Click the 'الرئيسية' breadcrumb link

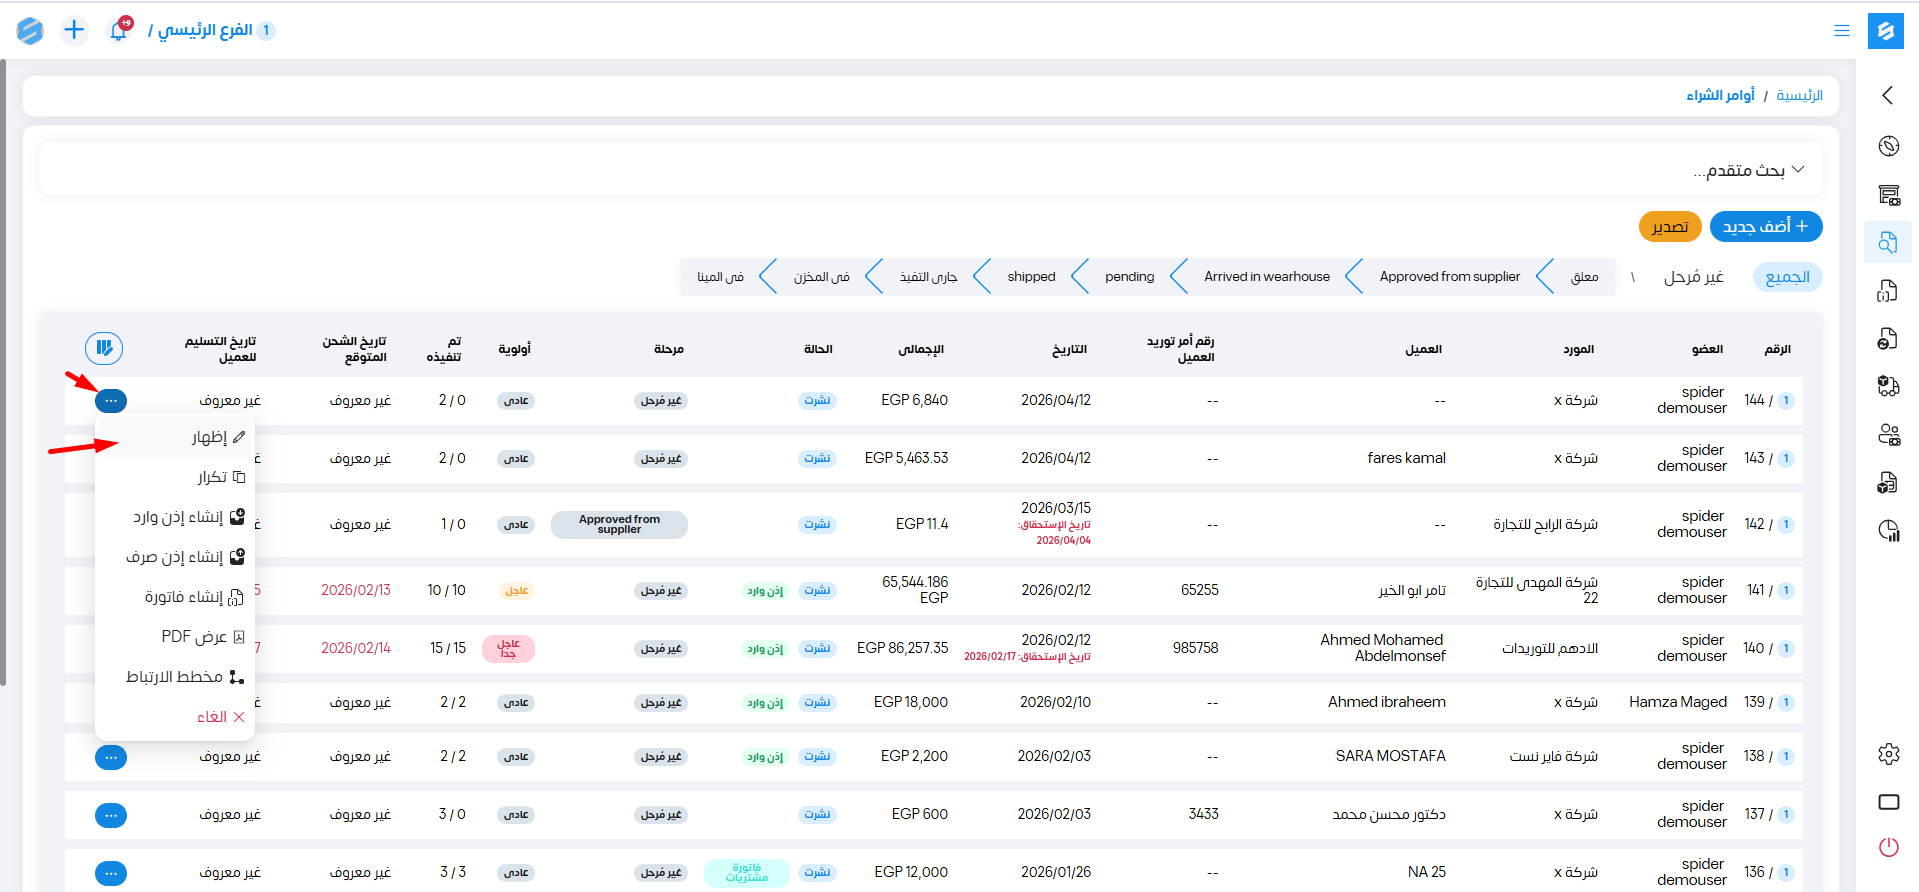coord(1799,95)
